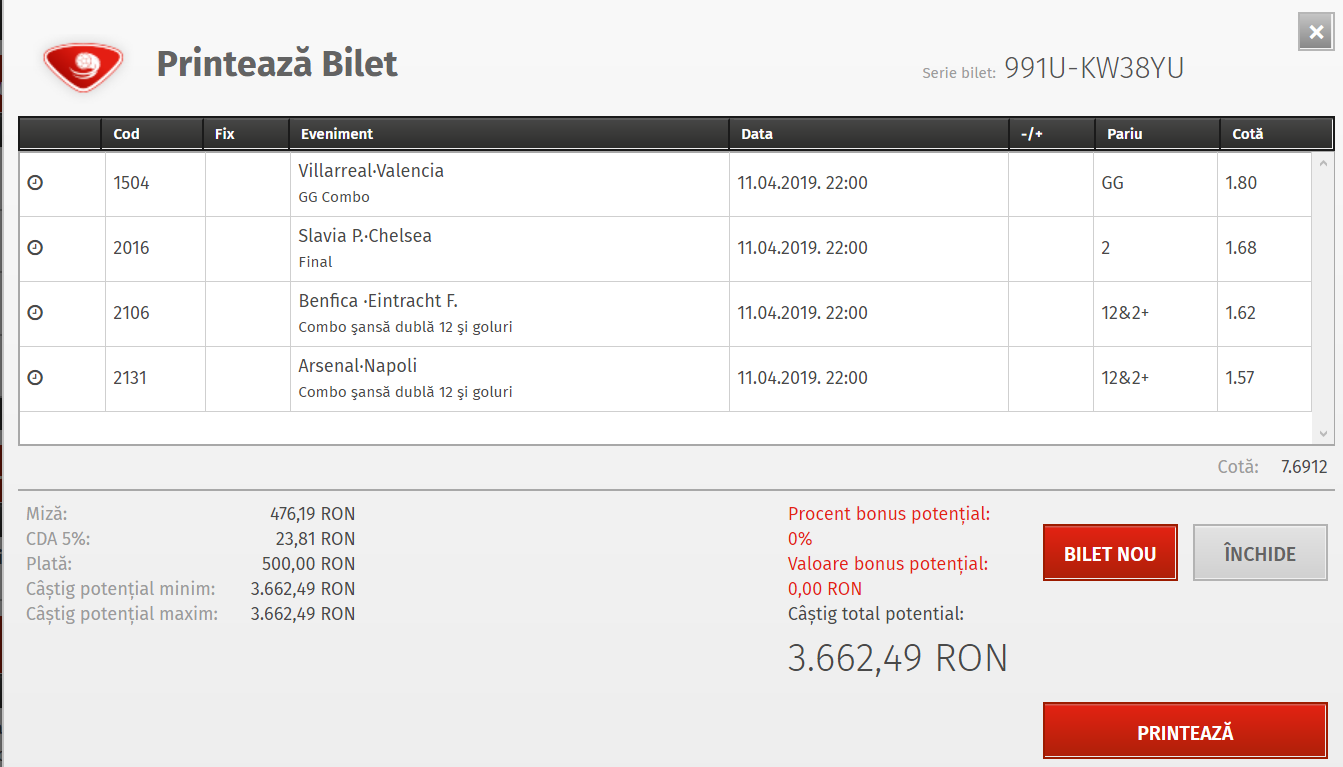
Task: Click the ÎNCHIDE button
Action: point(1260,553)
